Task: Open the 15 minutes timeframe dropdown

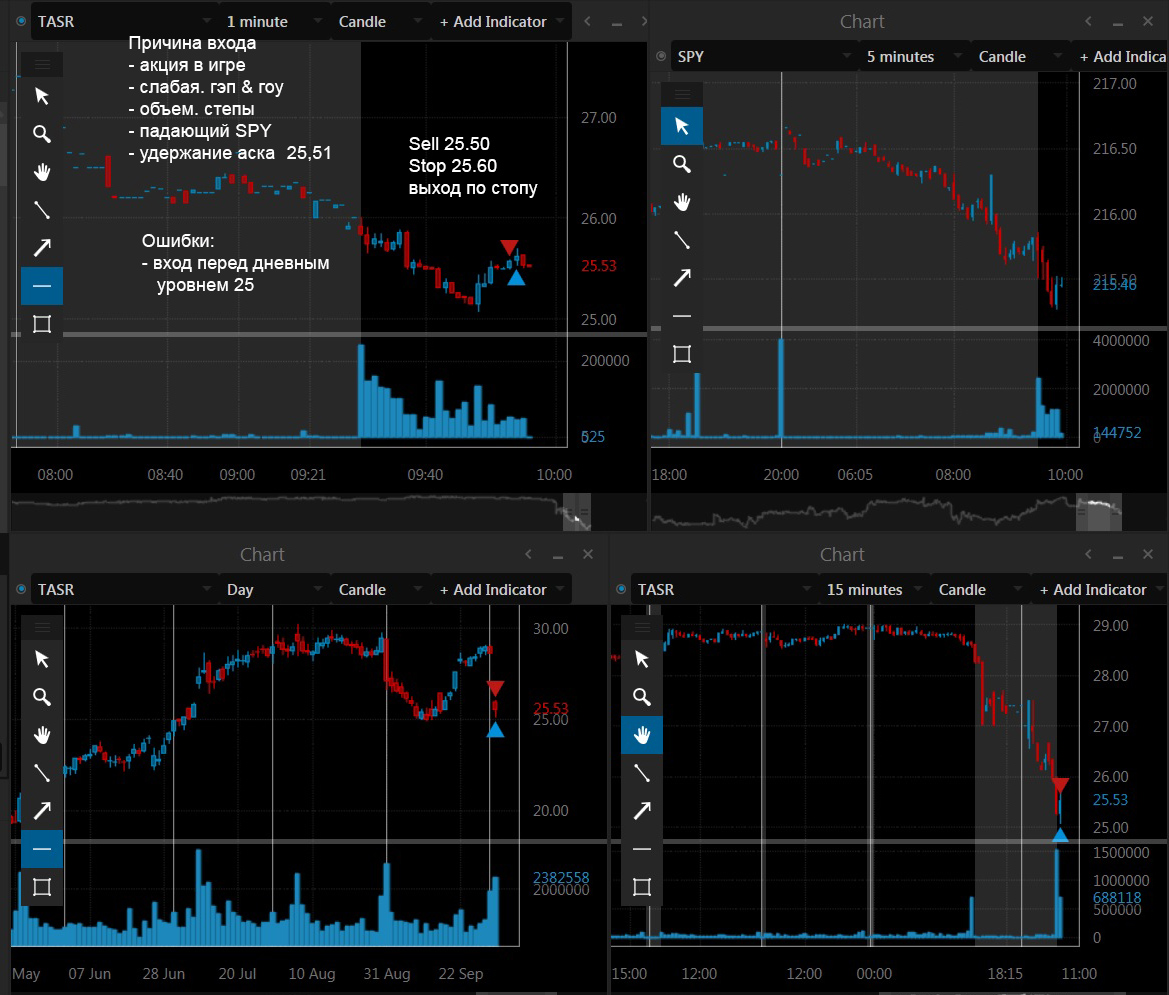Action: coord(874,590)
